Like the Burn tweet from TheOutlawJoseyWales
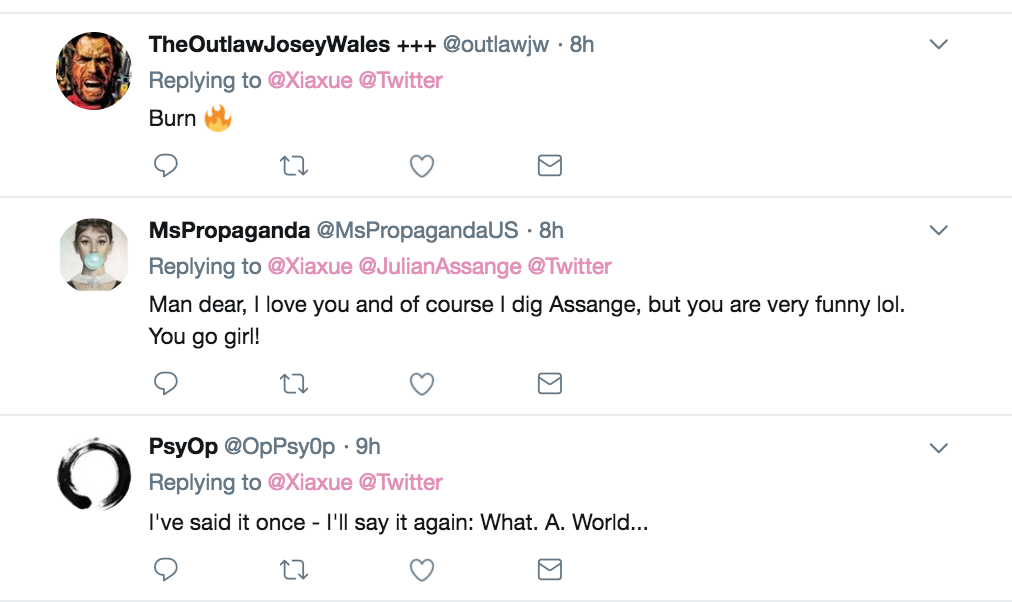 [x=422, y=166]
